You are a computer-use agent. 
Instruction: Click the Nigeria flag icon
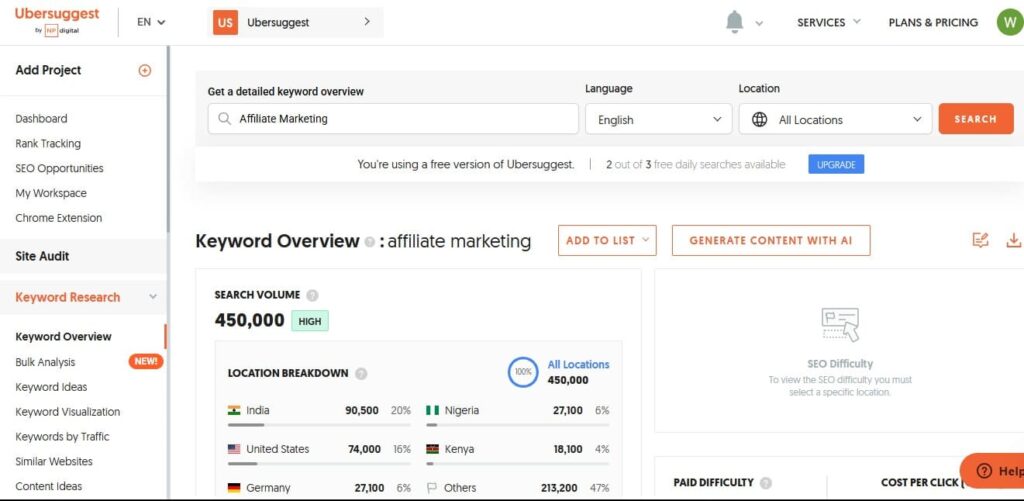pyautogui.click(x=432, y=410)
